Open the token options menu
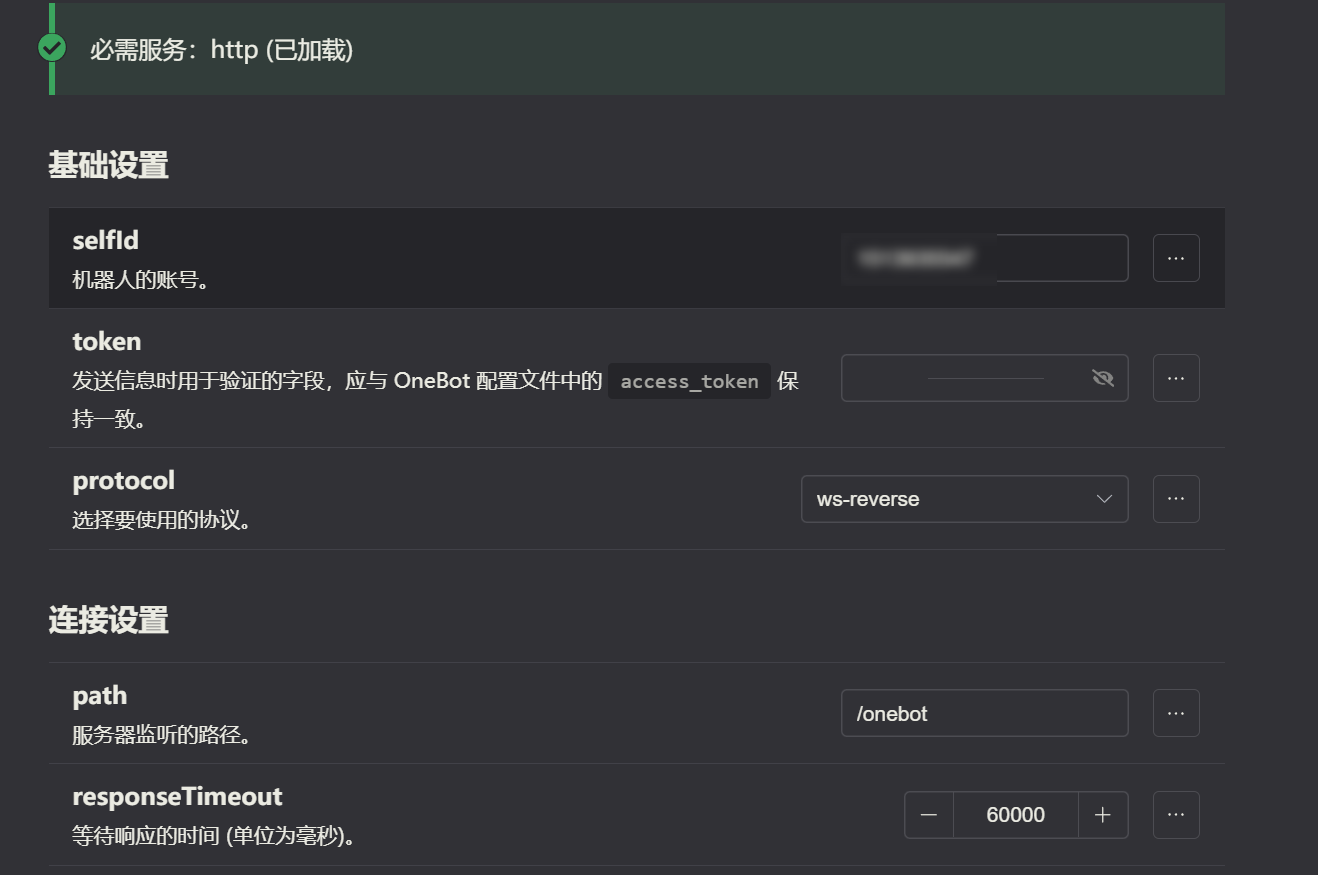 pyautogui.click(x=1176, y=378)
